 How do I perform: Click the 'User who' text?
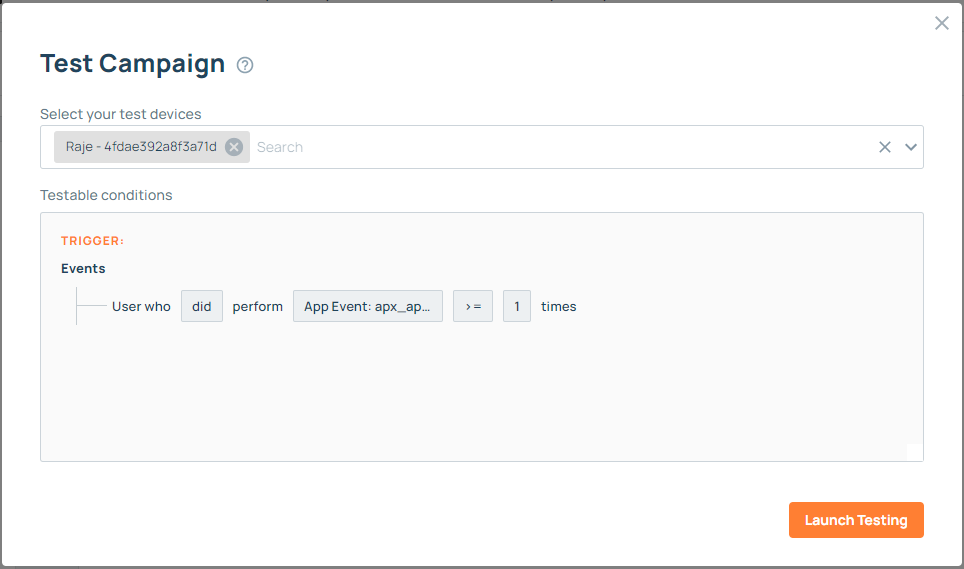click(141, 306)
